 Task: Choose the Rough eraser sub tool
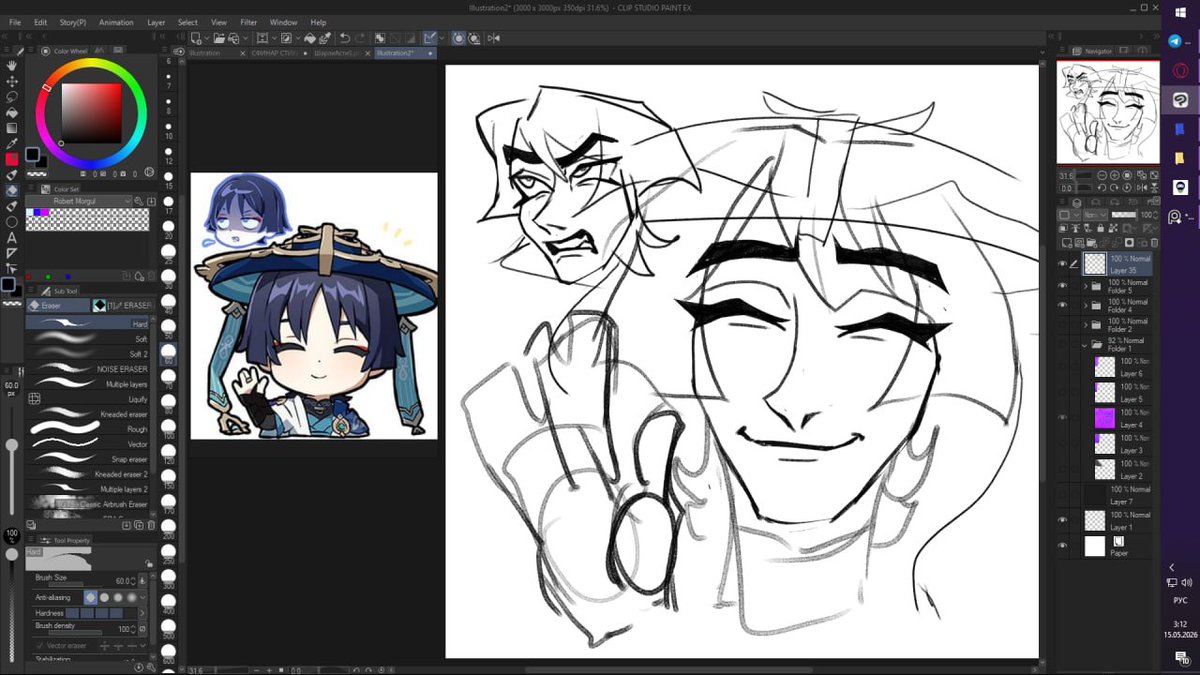pyautogui.click(x=88, y=429)
